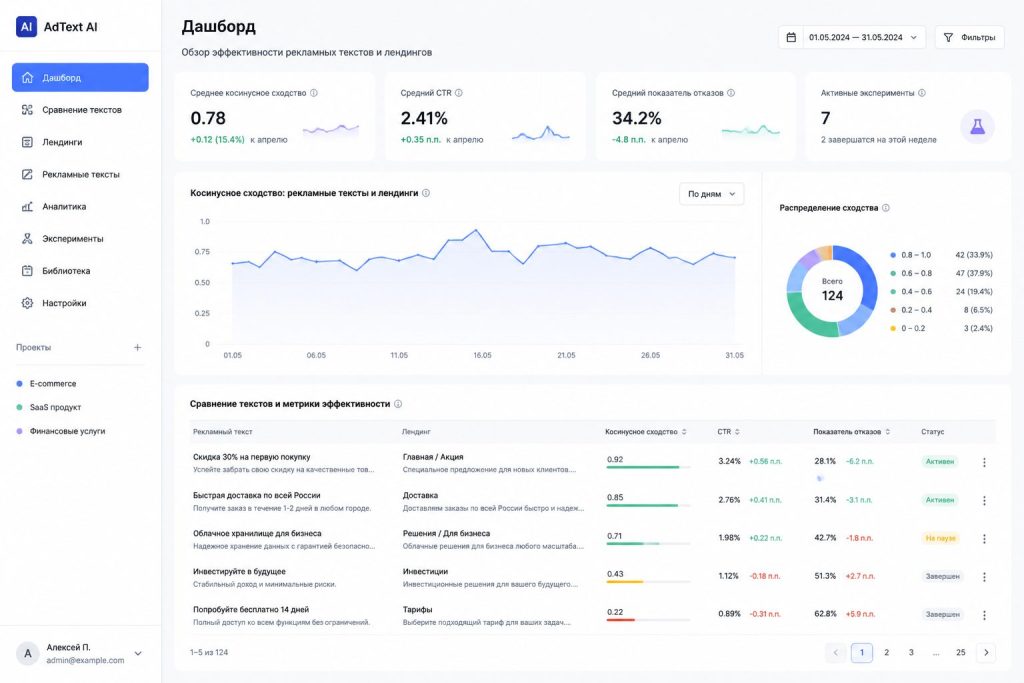
Task: Expand the Алексей П. account menu chevron
Action: (138, 653)
